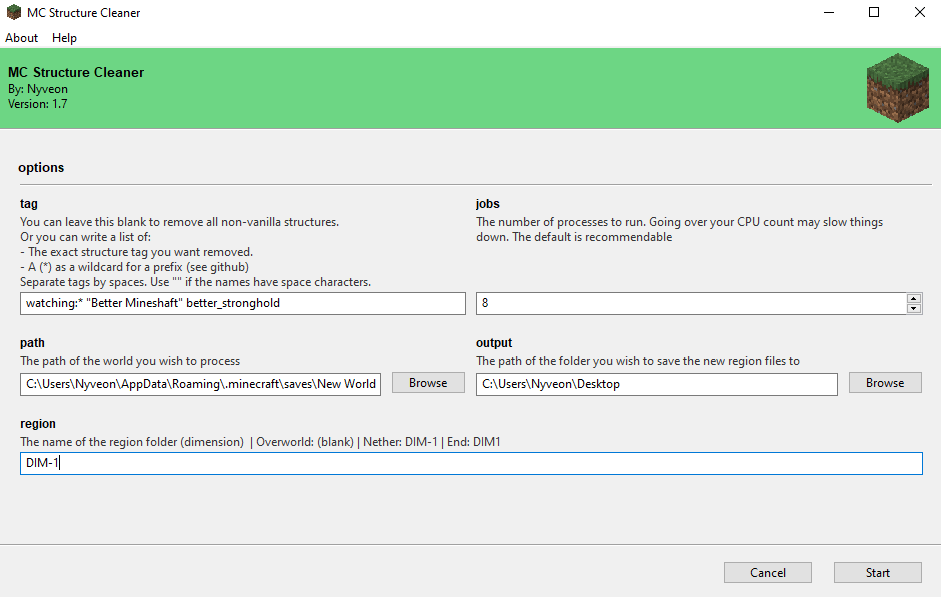The image size is (941, 597).
Task: Open the About menu
Action: pos(22,38)
